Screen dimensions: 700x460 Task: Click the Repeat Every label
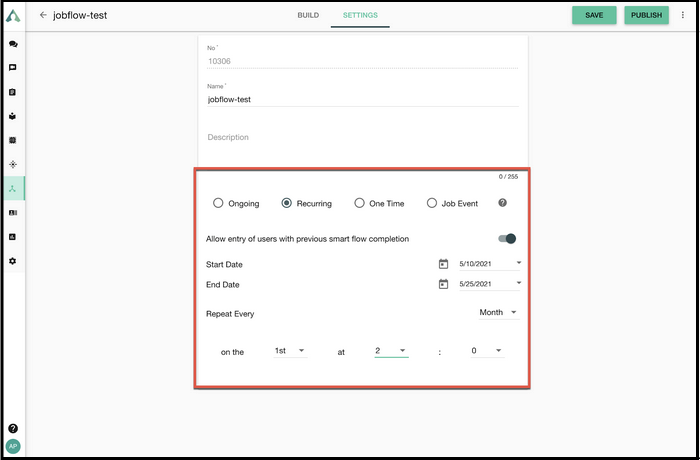230,314
